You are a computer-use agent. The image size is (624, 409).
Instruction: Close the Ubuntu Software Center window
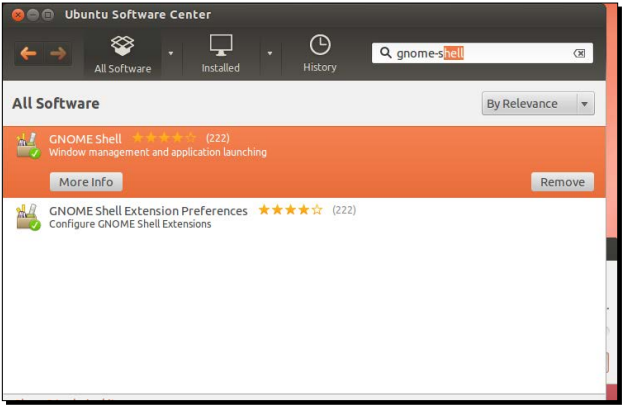pos(17,15)
